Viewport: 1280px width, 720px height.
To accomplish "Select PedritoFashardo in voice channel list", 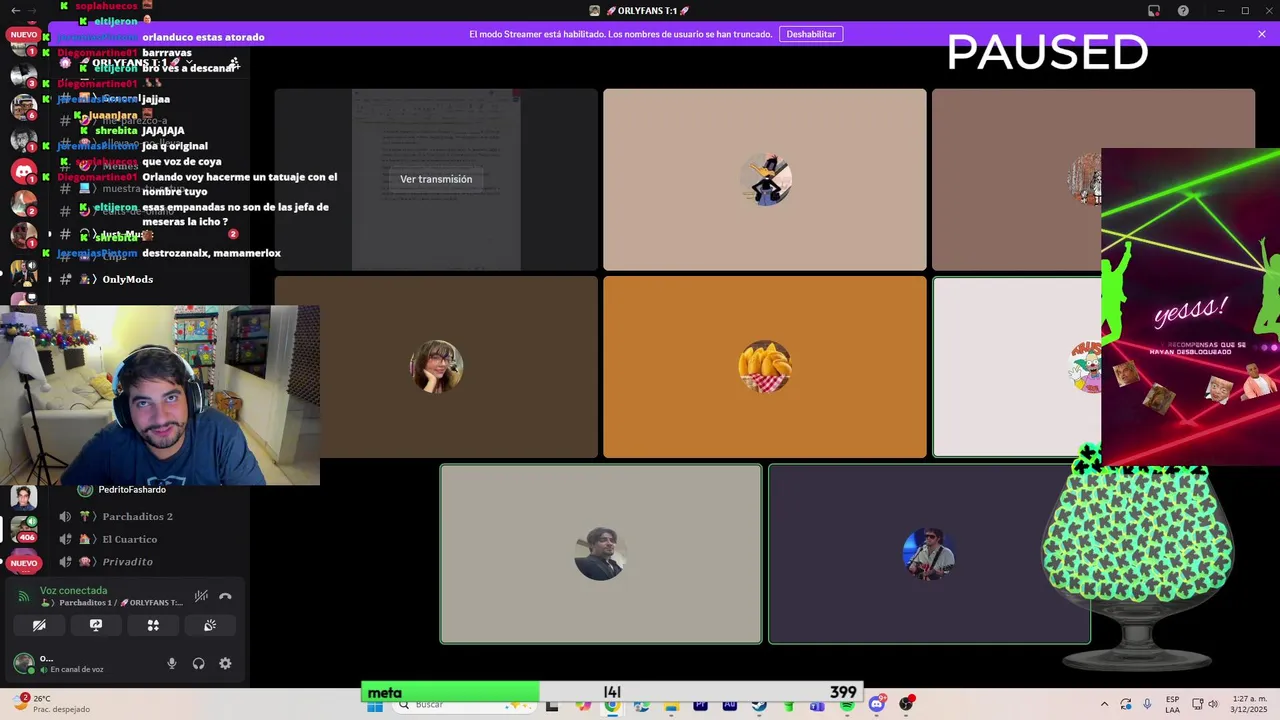I will click(x=132, y=490).
